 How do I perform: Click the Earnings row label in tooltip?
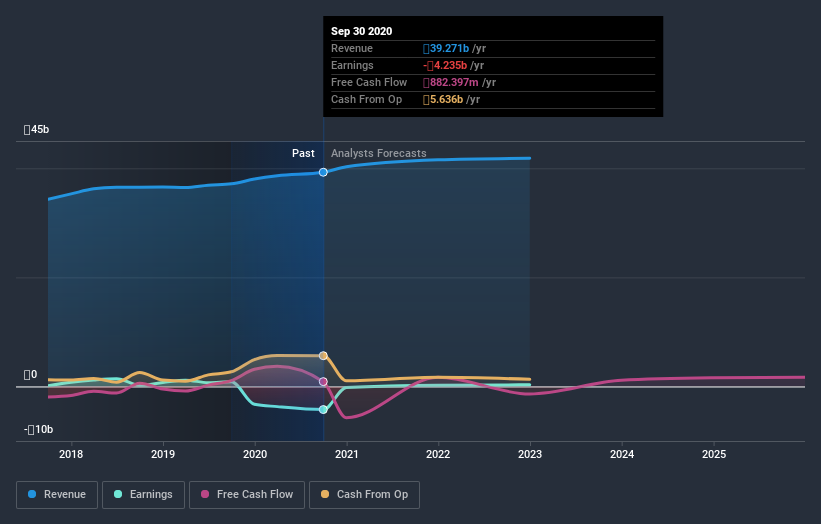click(352, 65)
